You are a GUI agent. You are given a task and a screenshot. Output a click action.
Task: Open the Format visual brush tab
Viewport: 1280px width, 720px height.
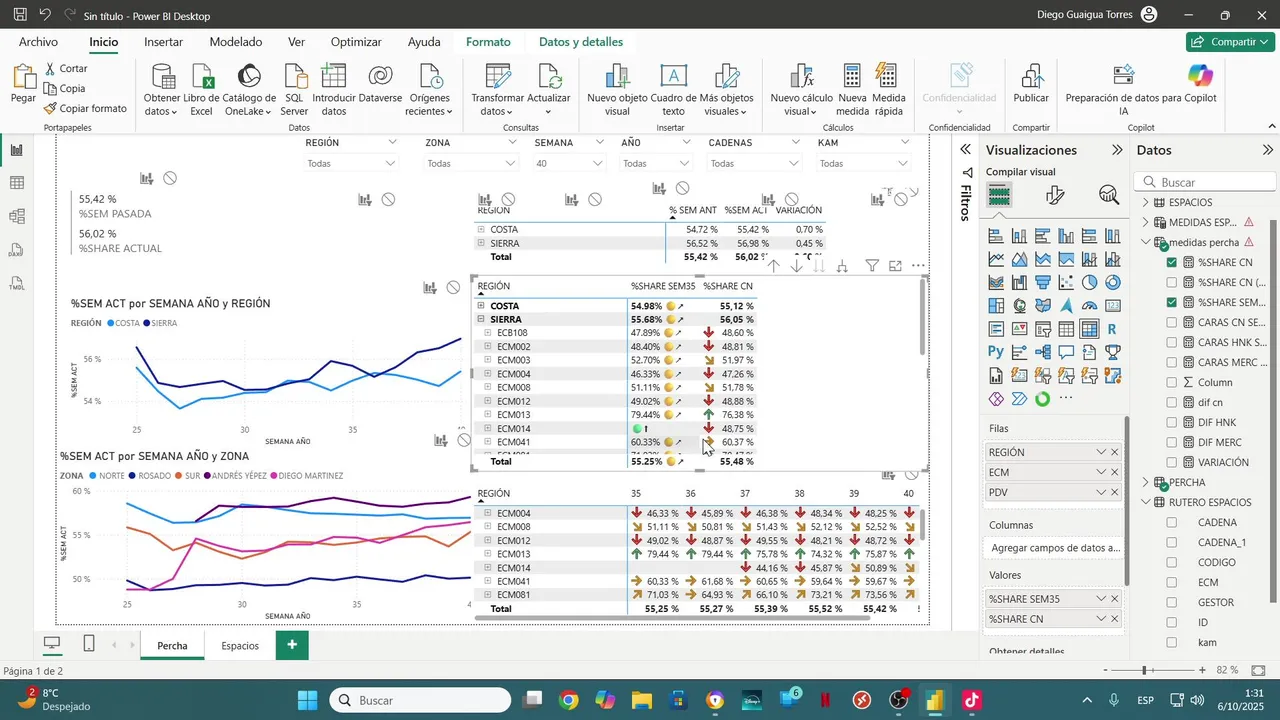click(x=1054, y=195)
